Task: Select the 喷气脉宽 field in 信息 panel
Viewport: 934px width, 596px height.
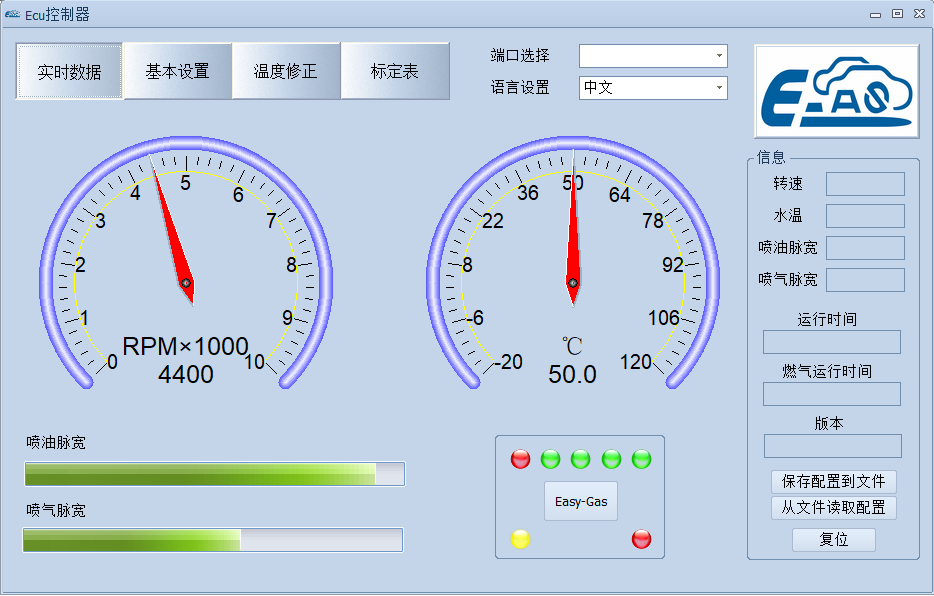Action: point(865,280)
